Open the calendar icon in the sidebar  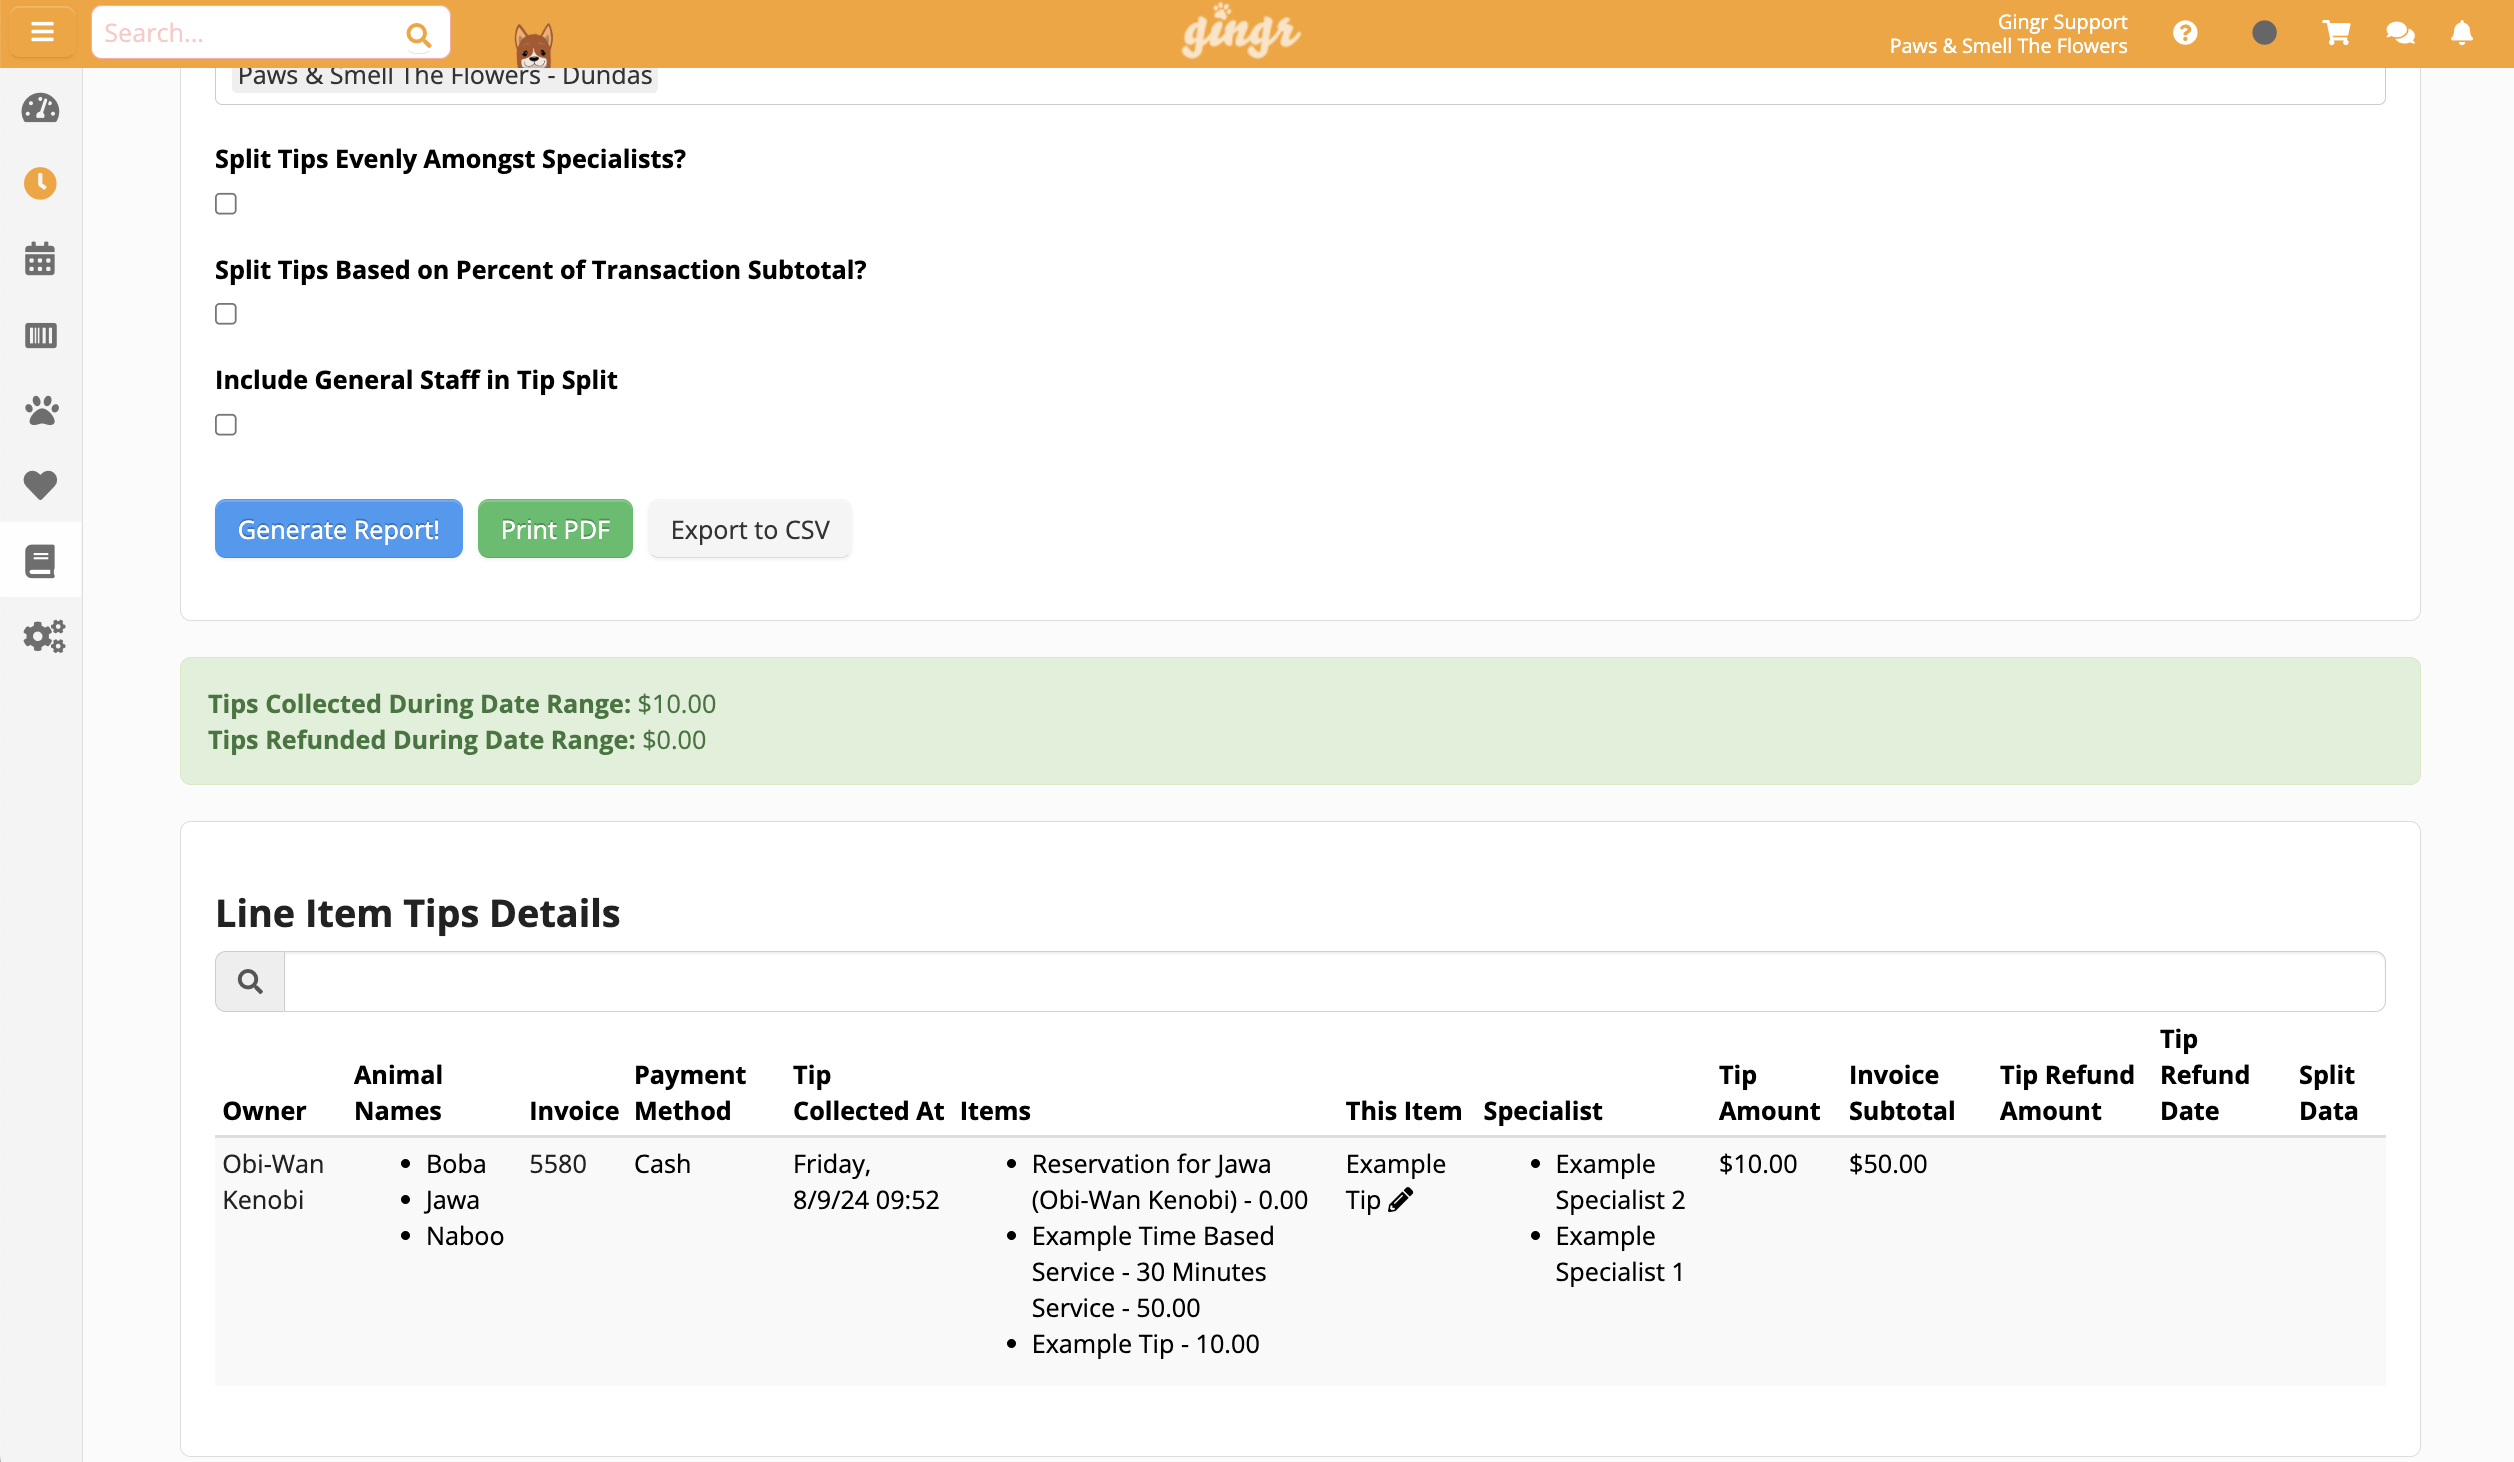tap(40, 259)
